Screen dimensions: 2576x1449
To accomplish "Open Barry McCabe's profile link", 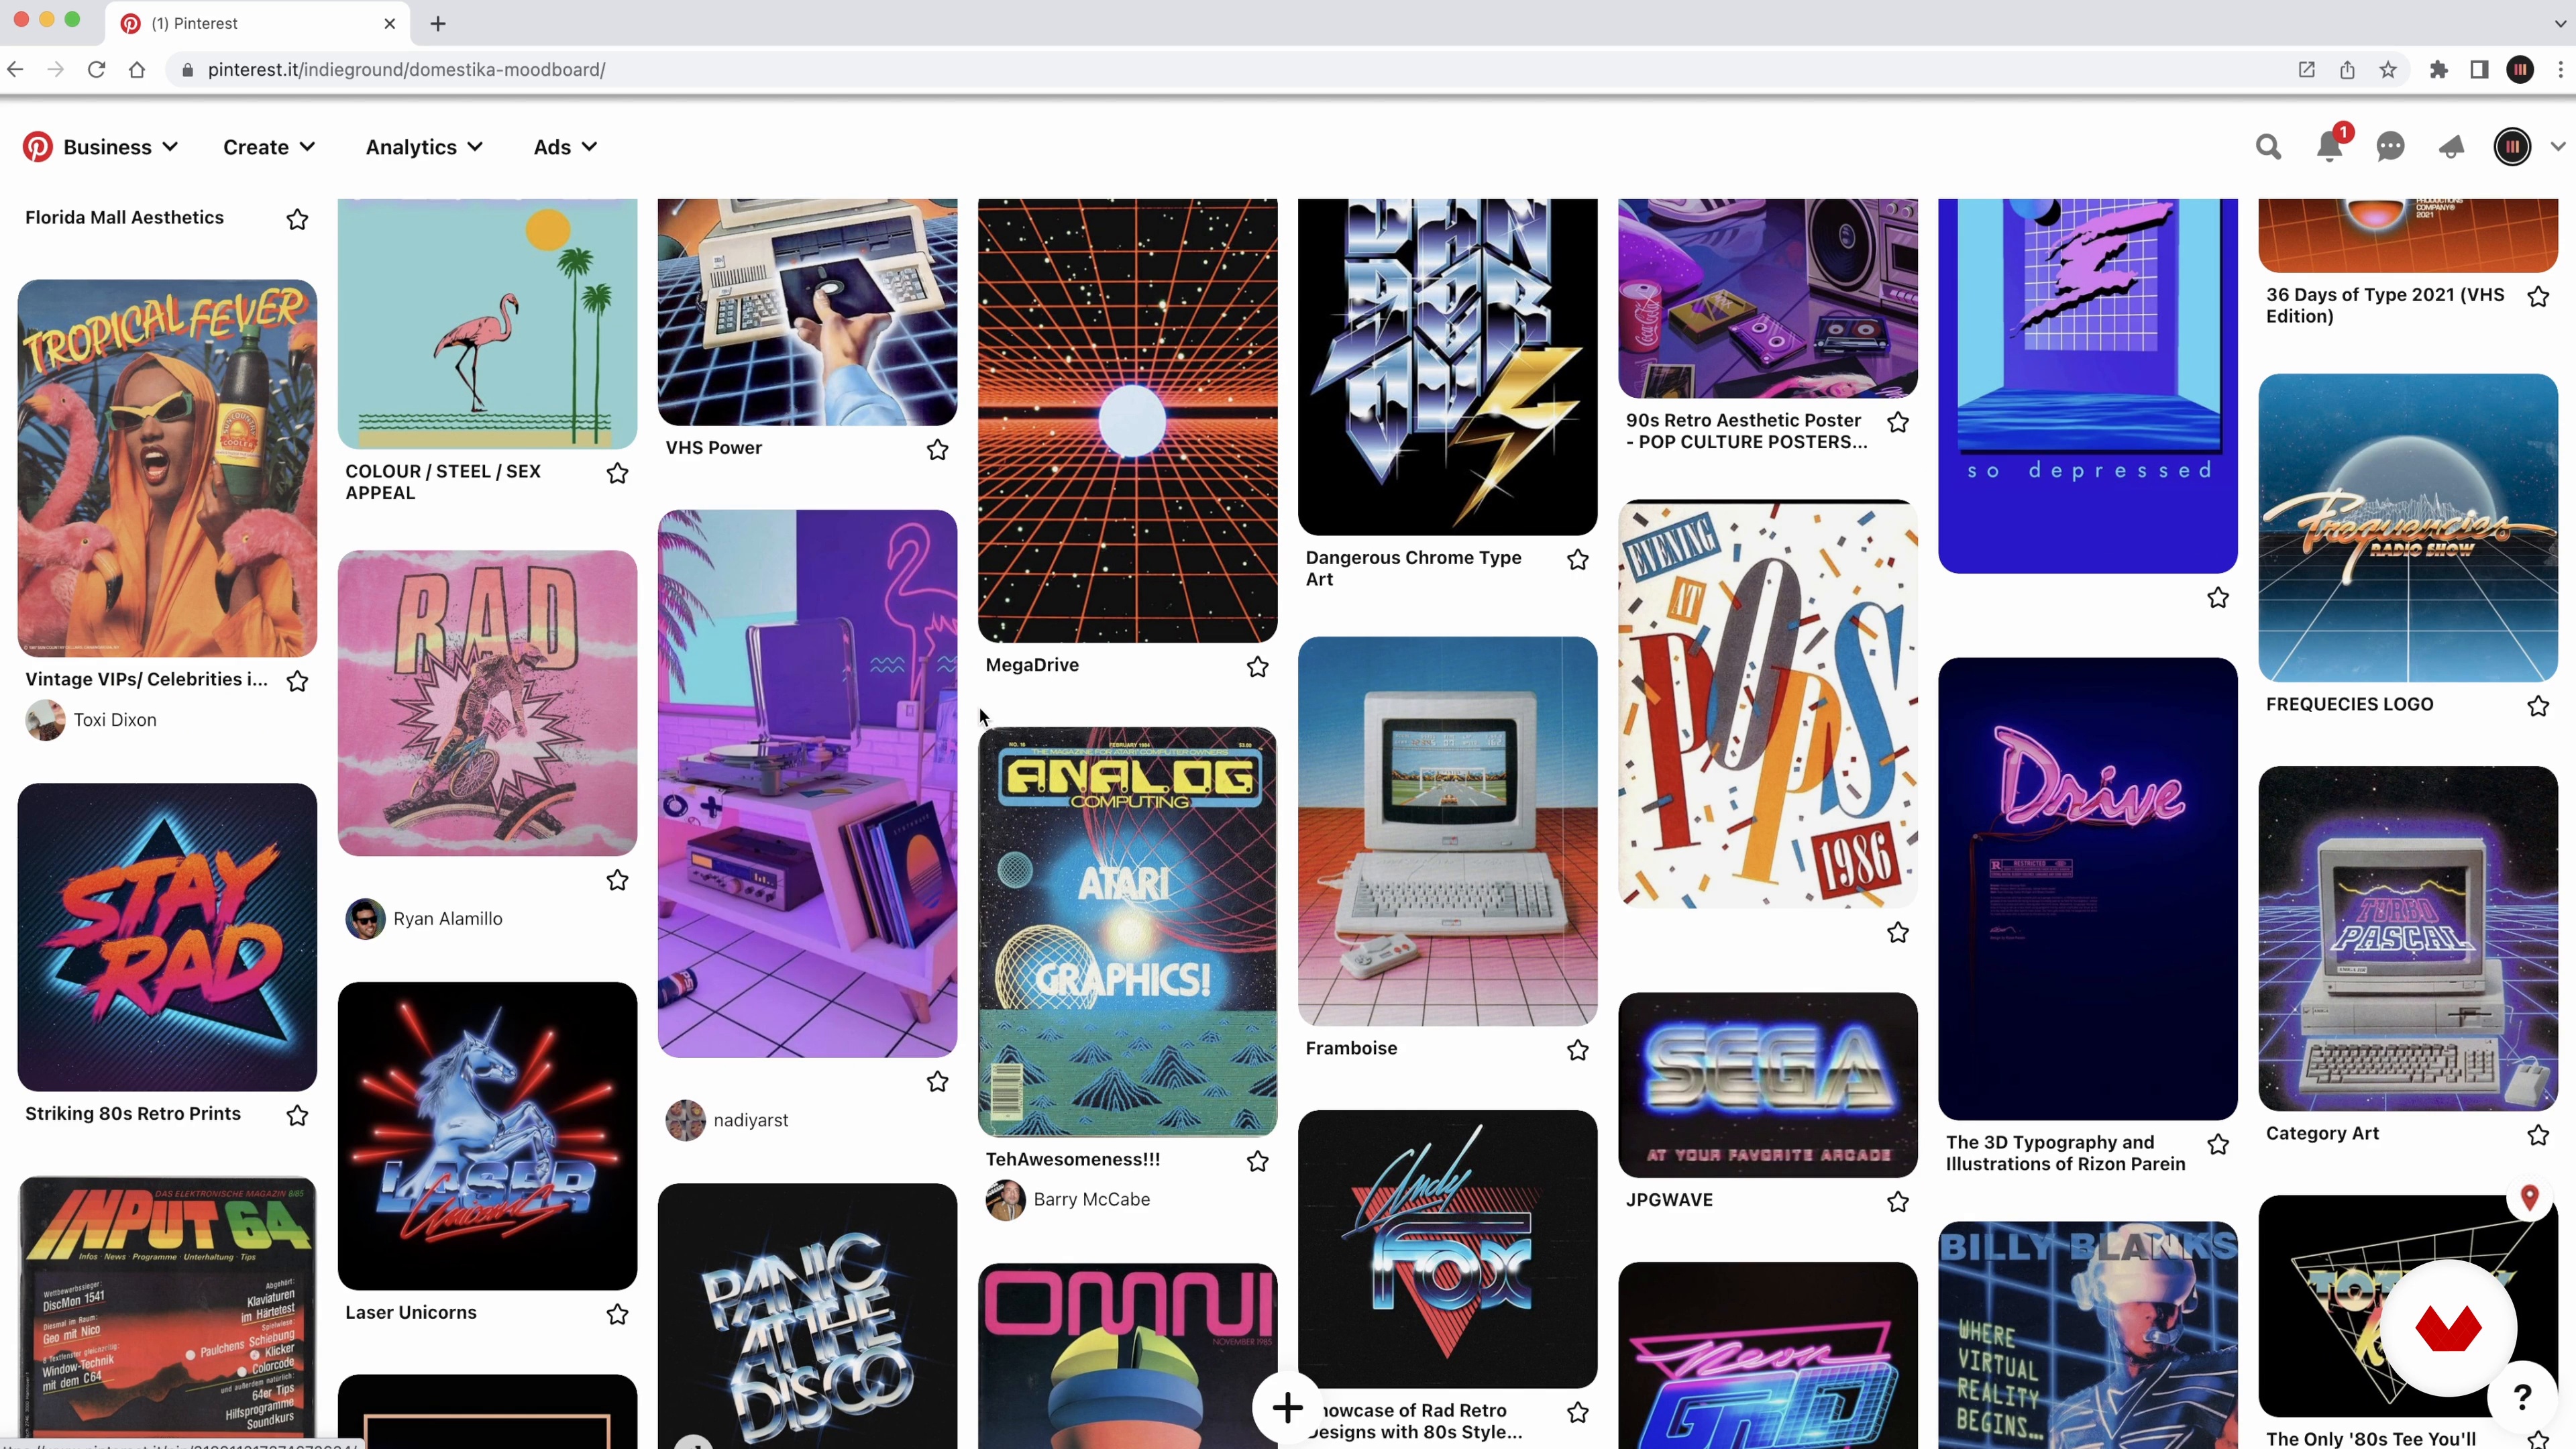I will click(1091, 1199).
